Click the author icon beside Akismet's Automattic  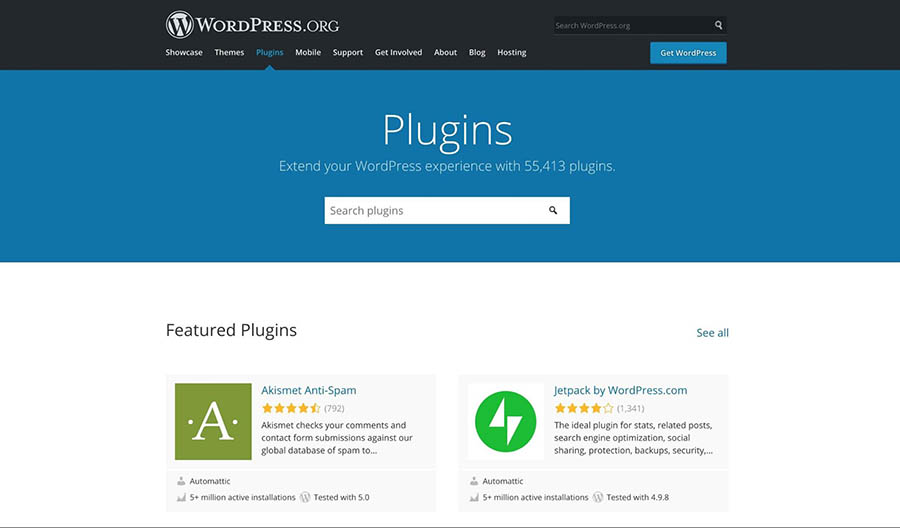(x=181, y=481)
